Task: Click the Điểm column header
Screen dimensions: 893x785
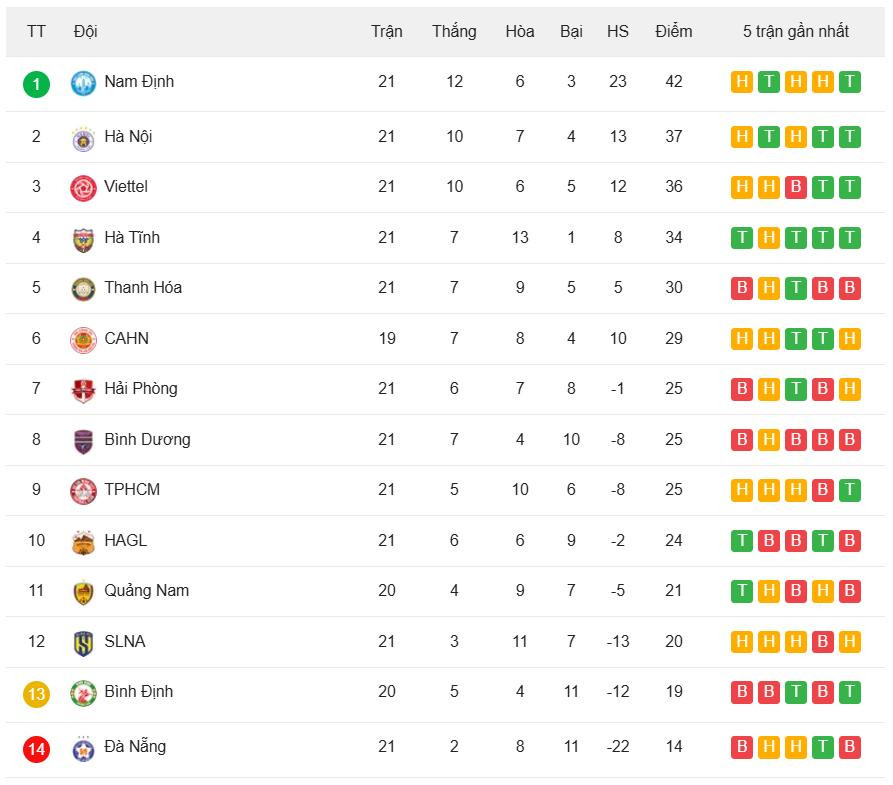Action: tap(674, 31)
